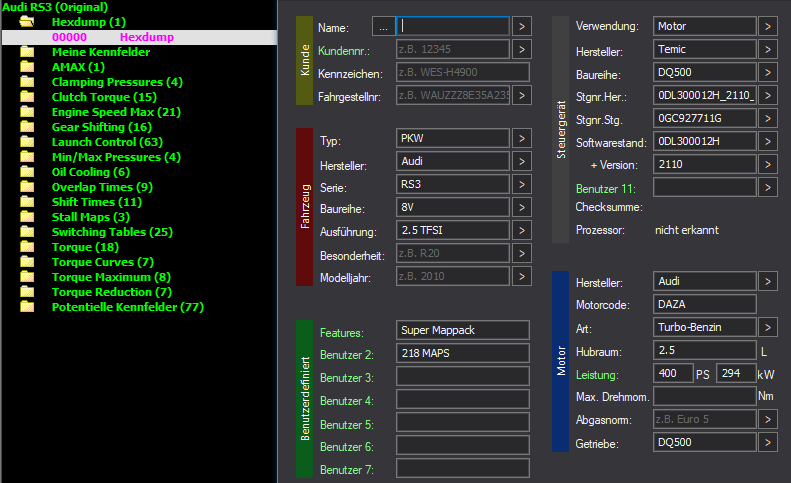Click the folder icon beside Torque Maximum (8)
The image size is (791, 483).
click(27, 277)
